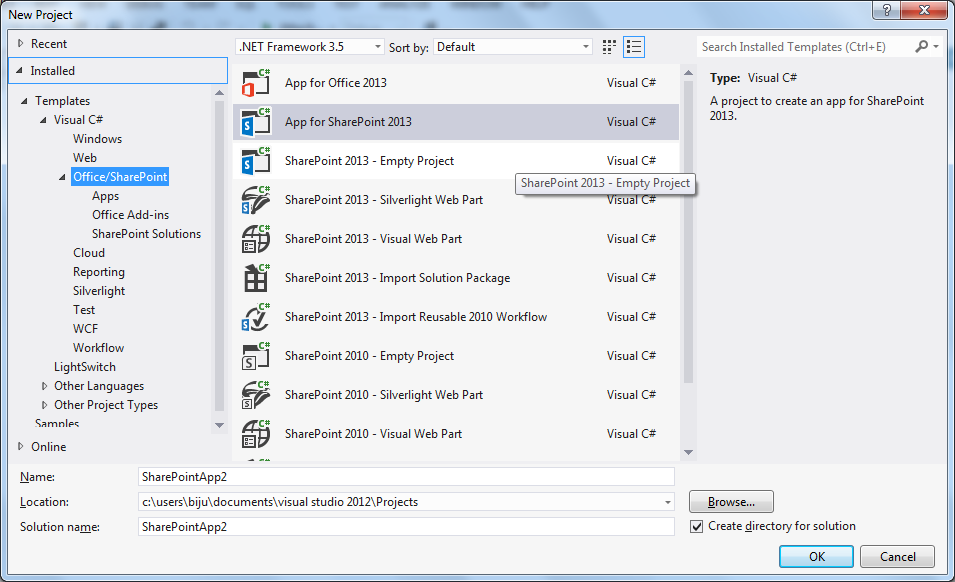The width and height of the screenshot is (955, 582).
Task: Select the LightSwitch tree item
Action: pos(85,367)
